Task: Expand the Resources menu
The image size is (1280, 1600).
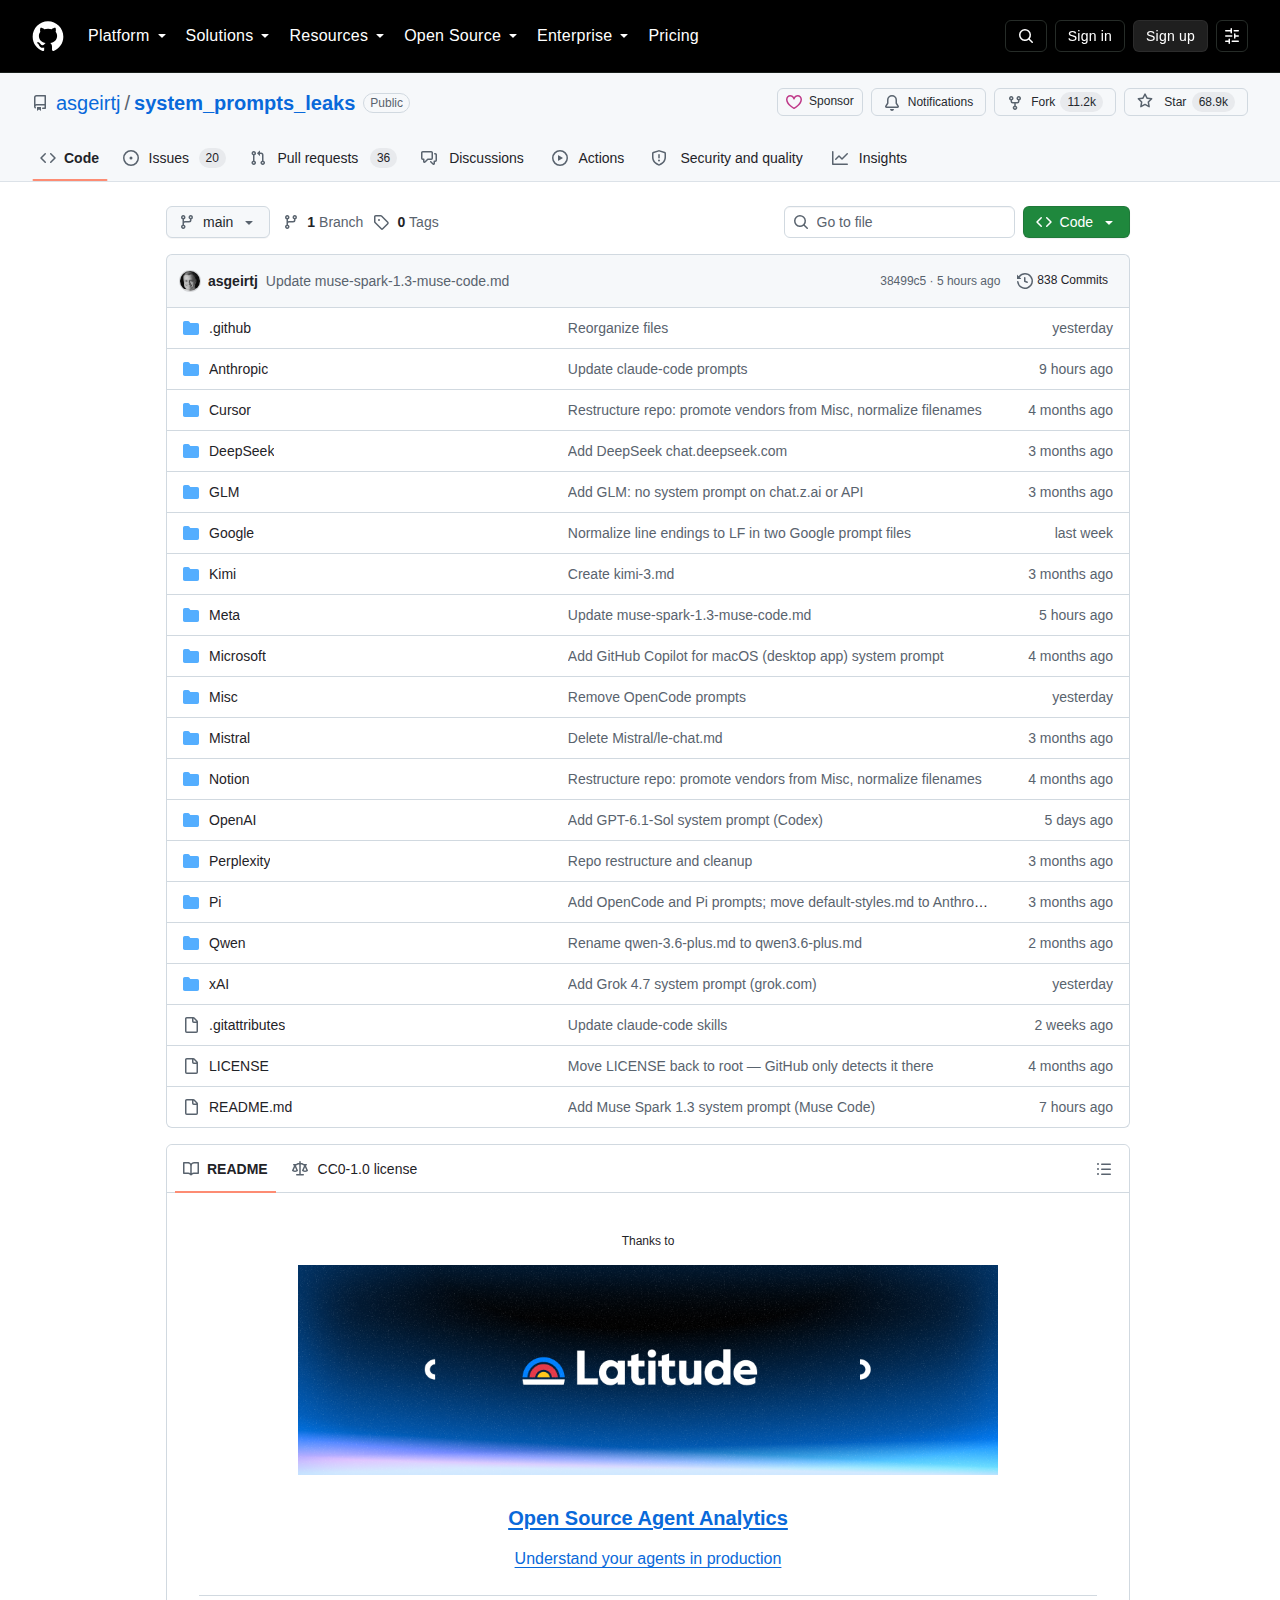Action: [336, 36]
